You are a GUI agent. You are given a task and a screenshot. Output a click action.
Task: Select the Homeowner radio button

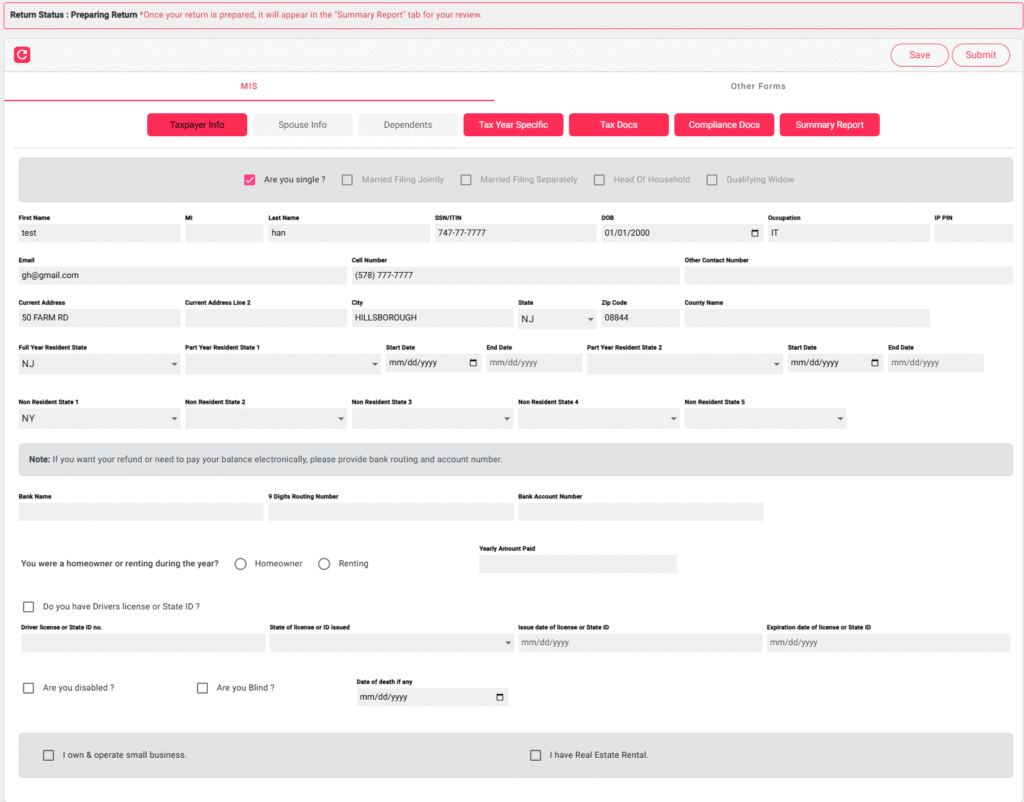coord(241,564)
